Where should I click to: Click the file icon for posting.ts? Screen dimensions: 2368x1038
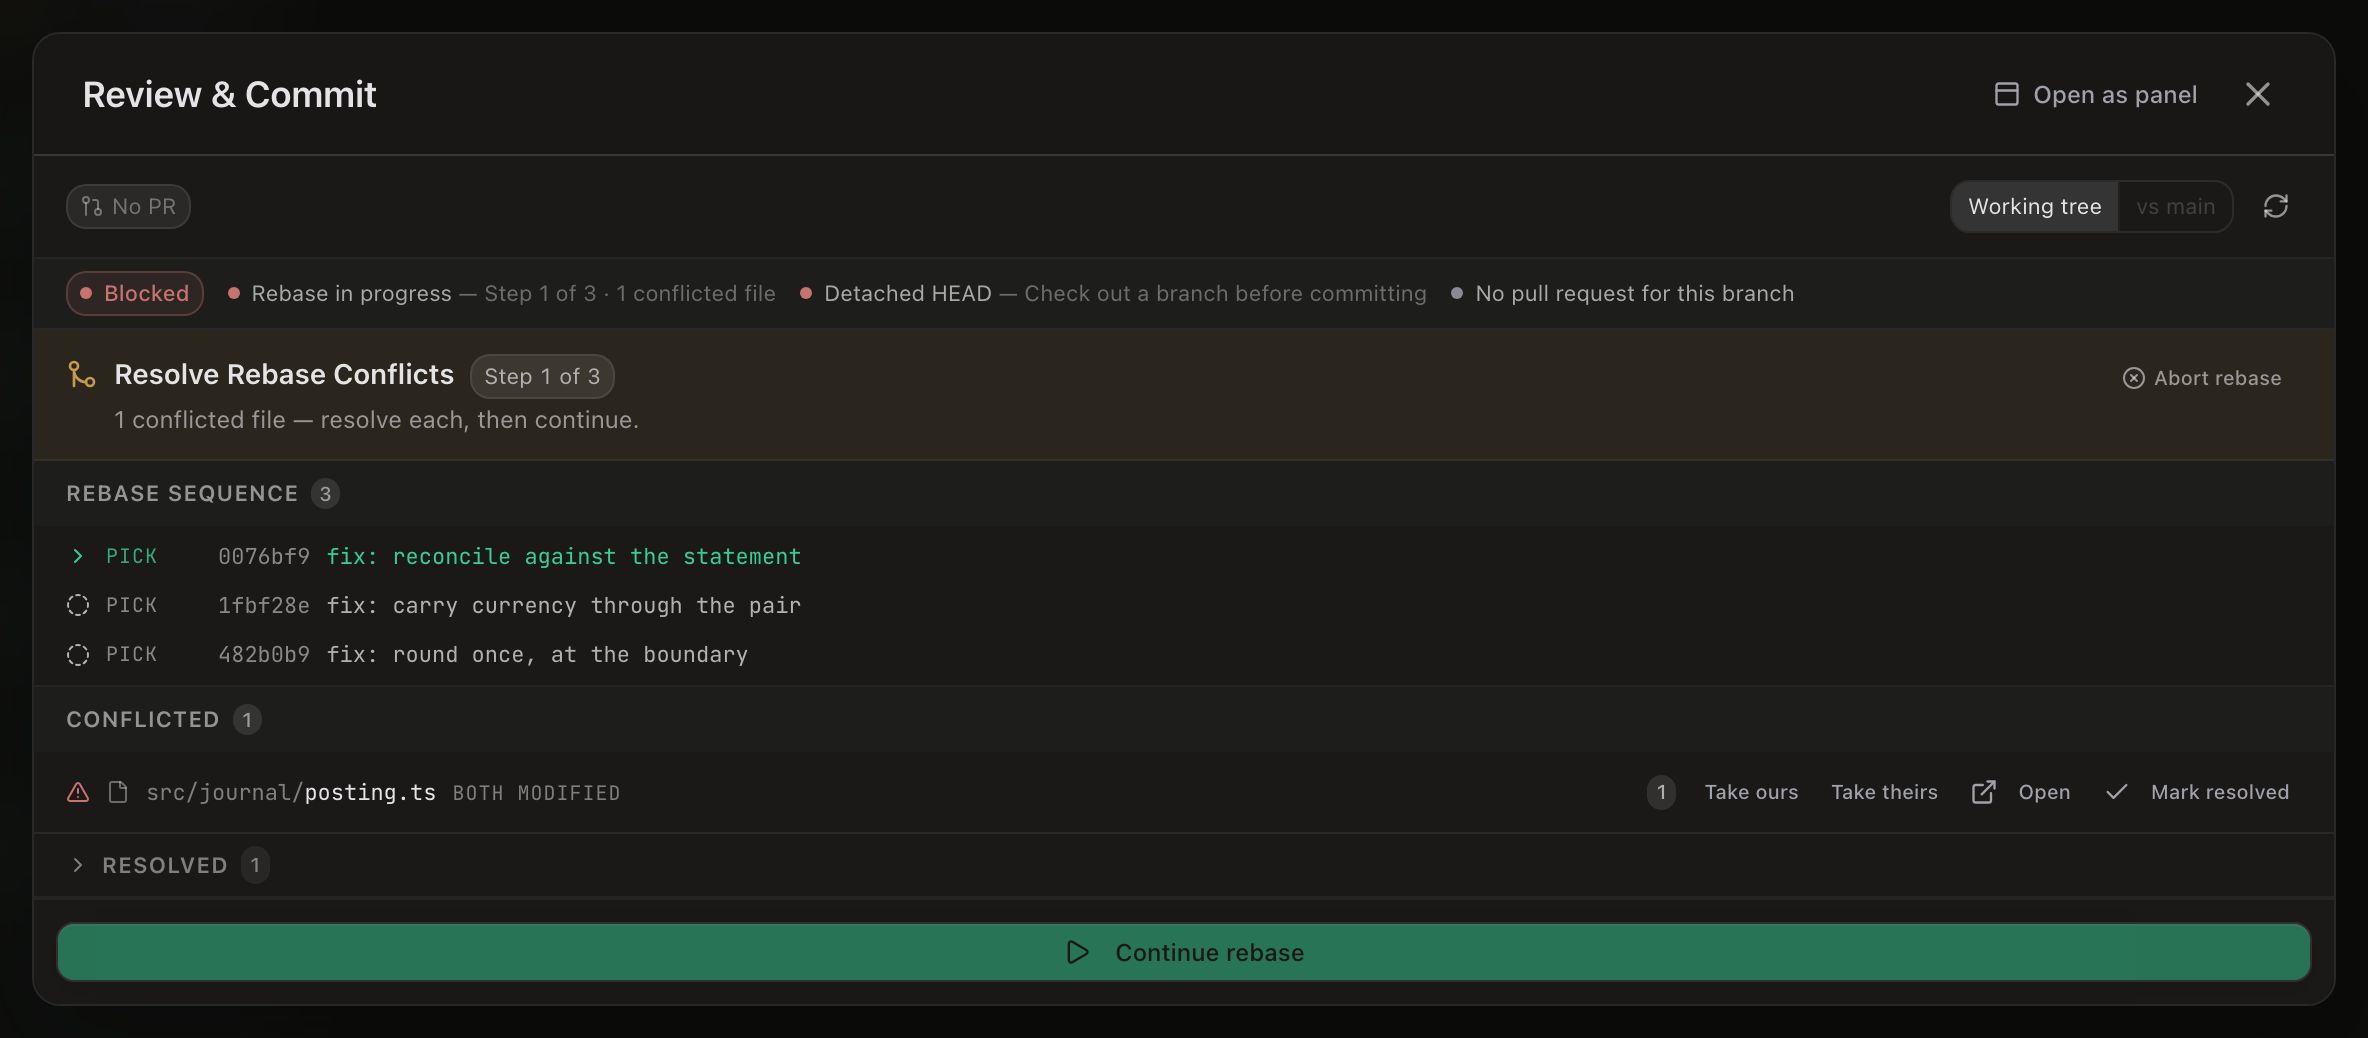[118, 792]
